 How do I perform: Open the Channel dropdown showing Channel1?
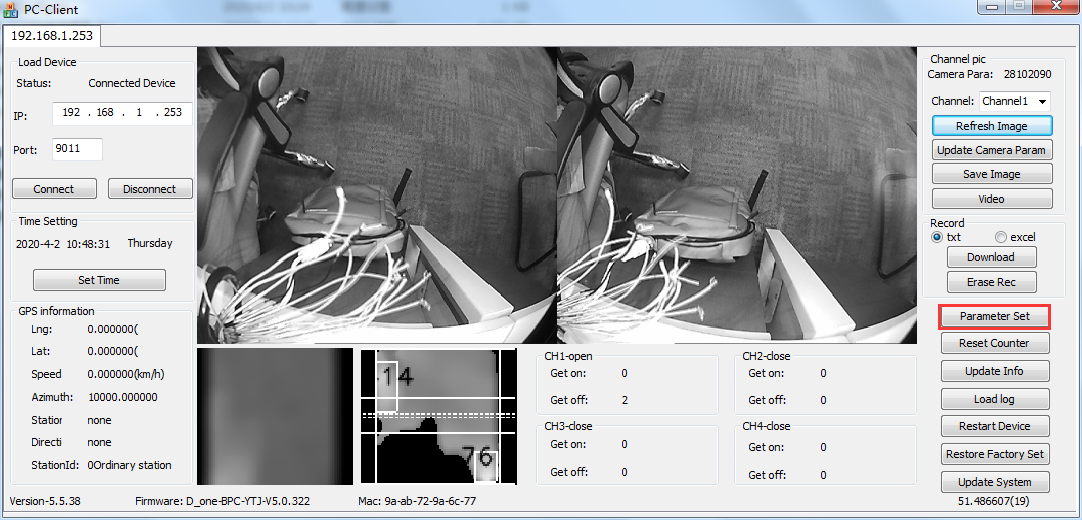coord(1014,101)
